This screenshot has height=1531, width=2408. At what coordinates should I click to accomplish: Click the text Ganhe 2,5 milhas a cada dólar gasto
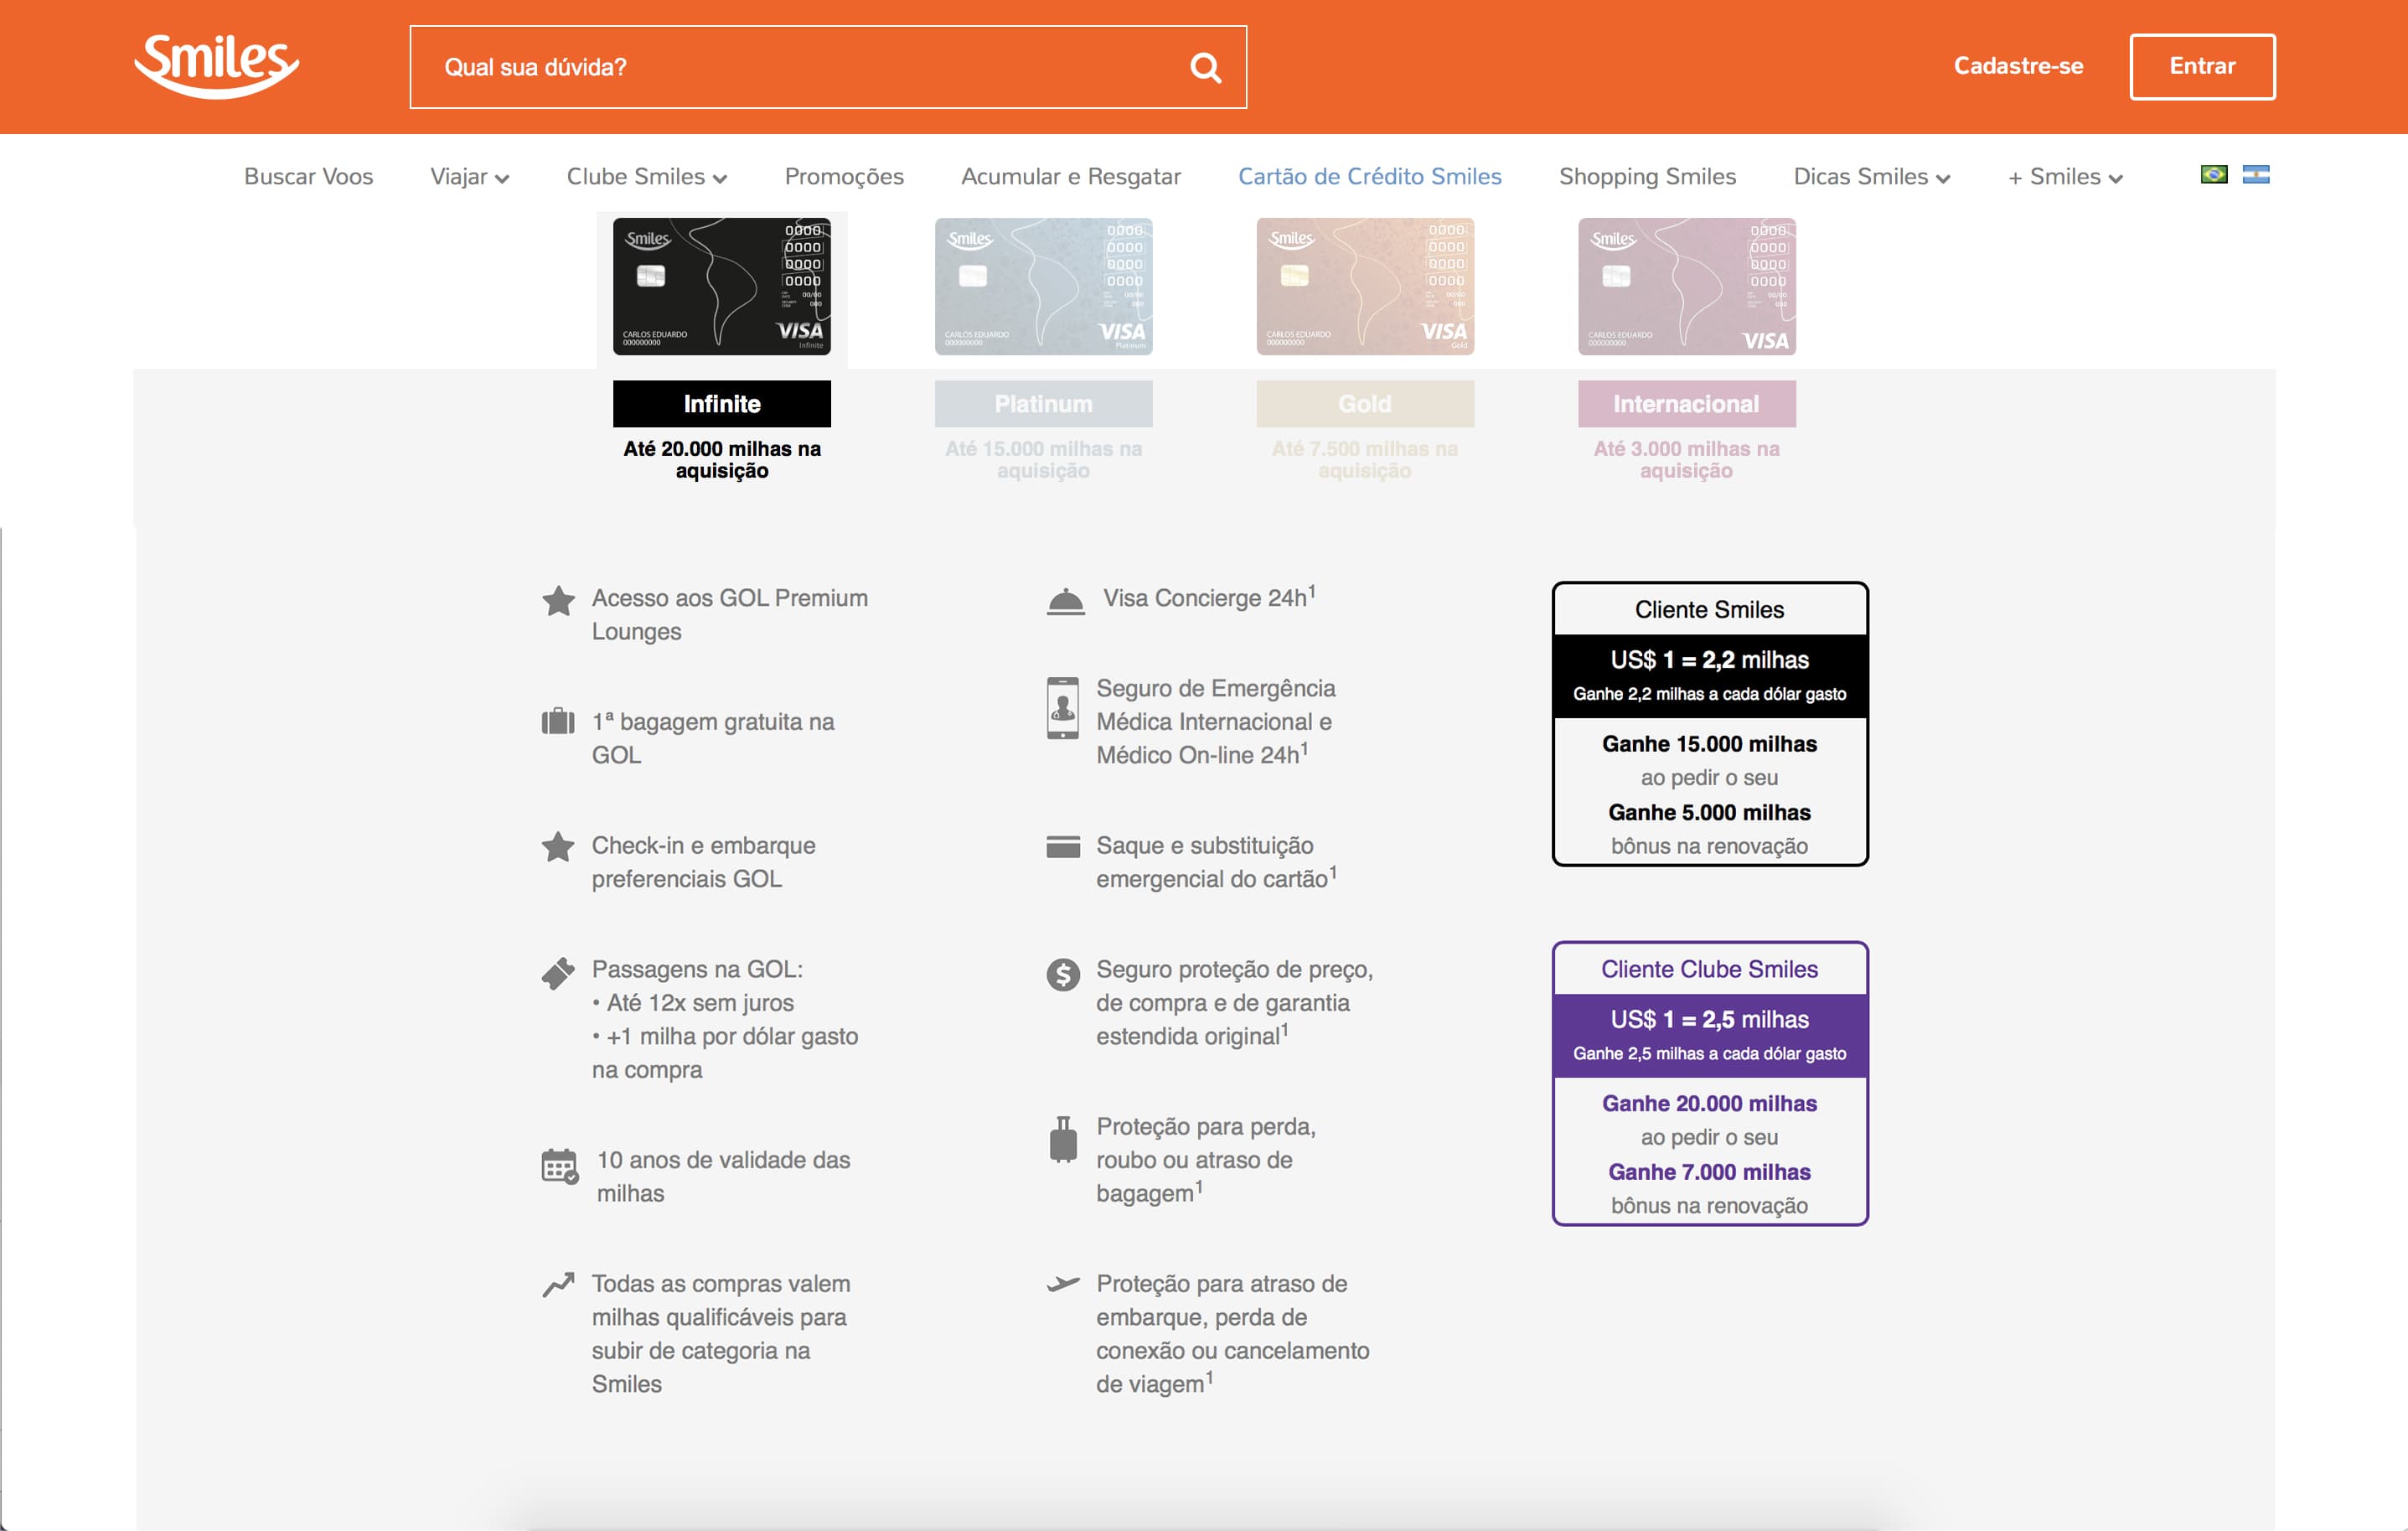(1710, 1054)
